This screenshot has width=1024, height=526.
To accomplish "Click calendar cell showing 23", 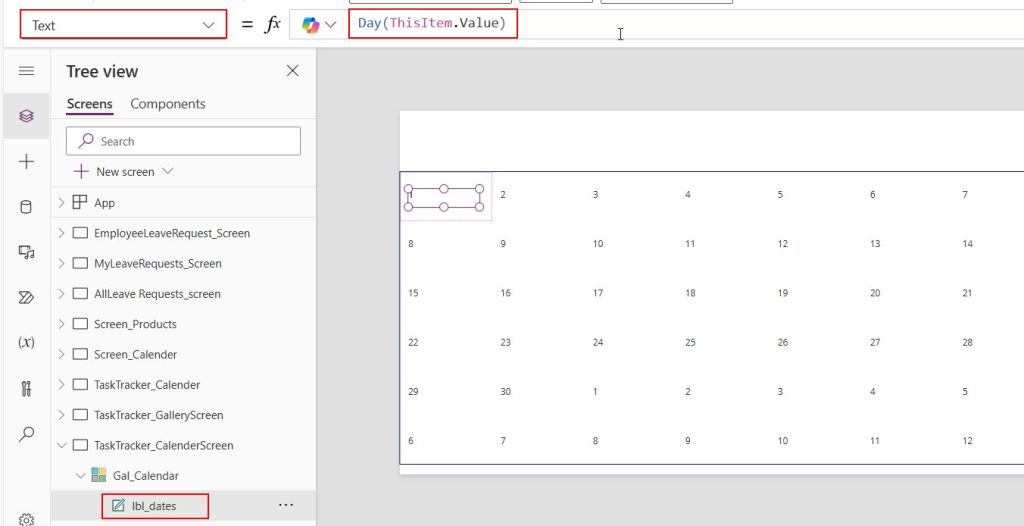I will pos(505,342).
